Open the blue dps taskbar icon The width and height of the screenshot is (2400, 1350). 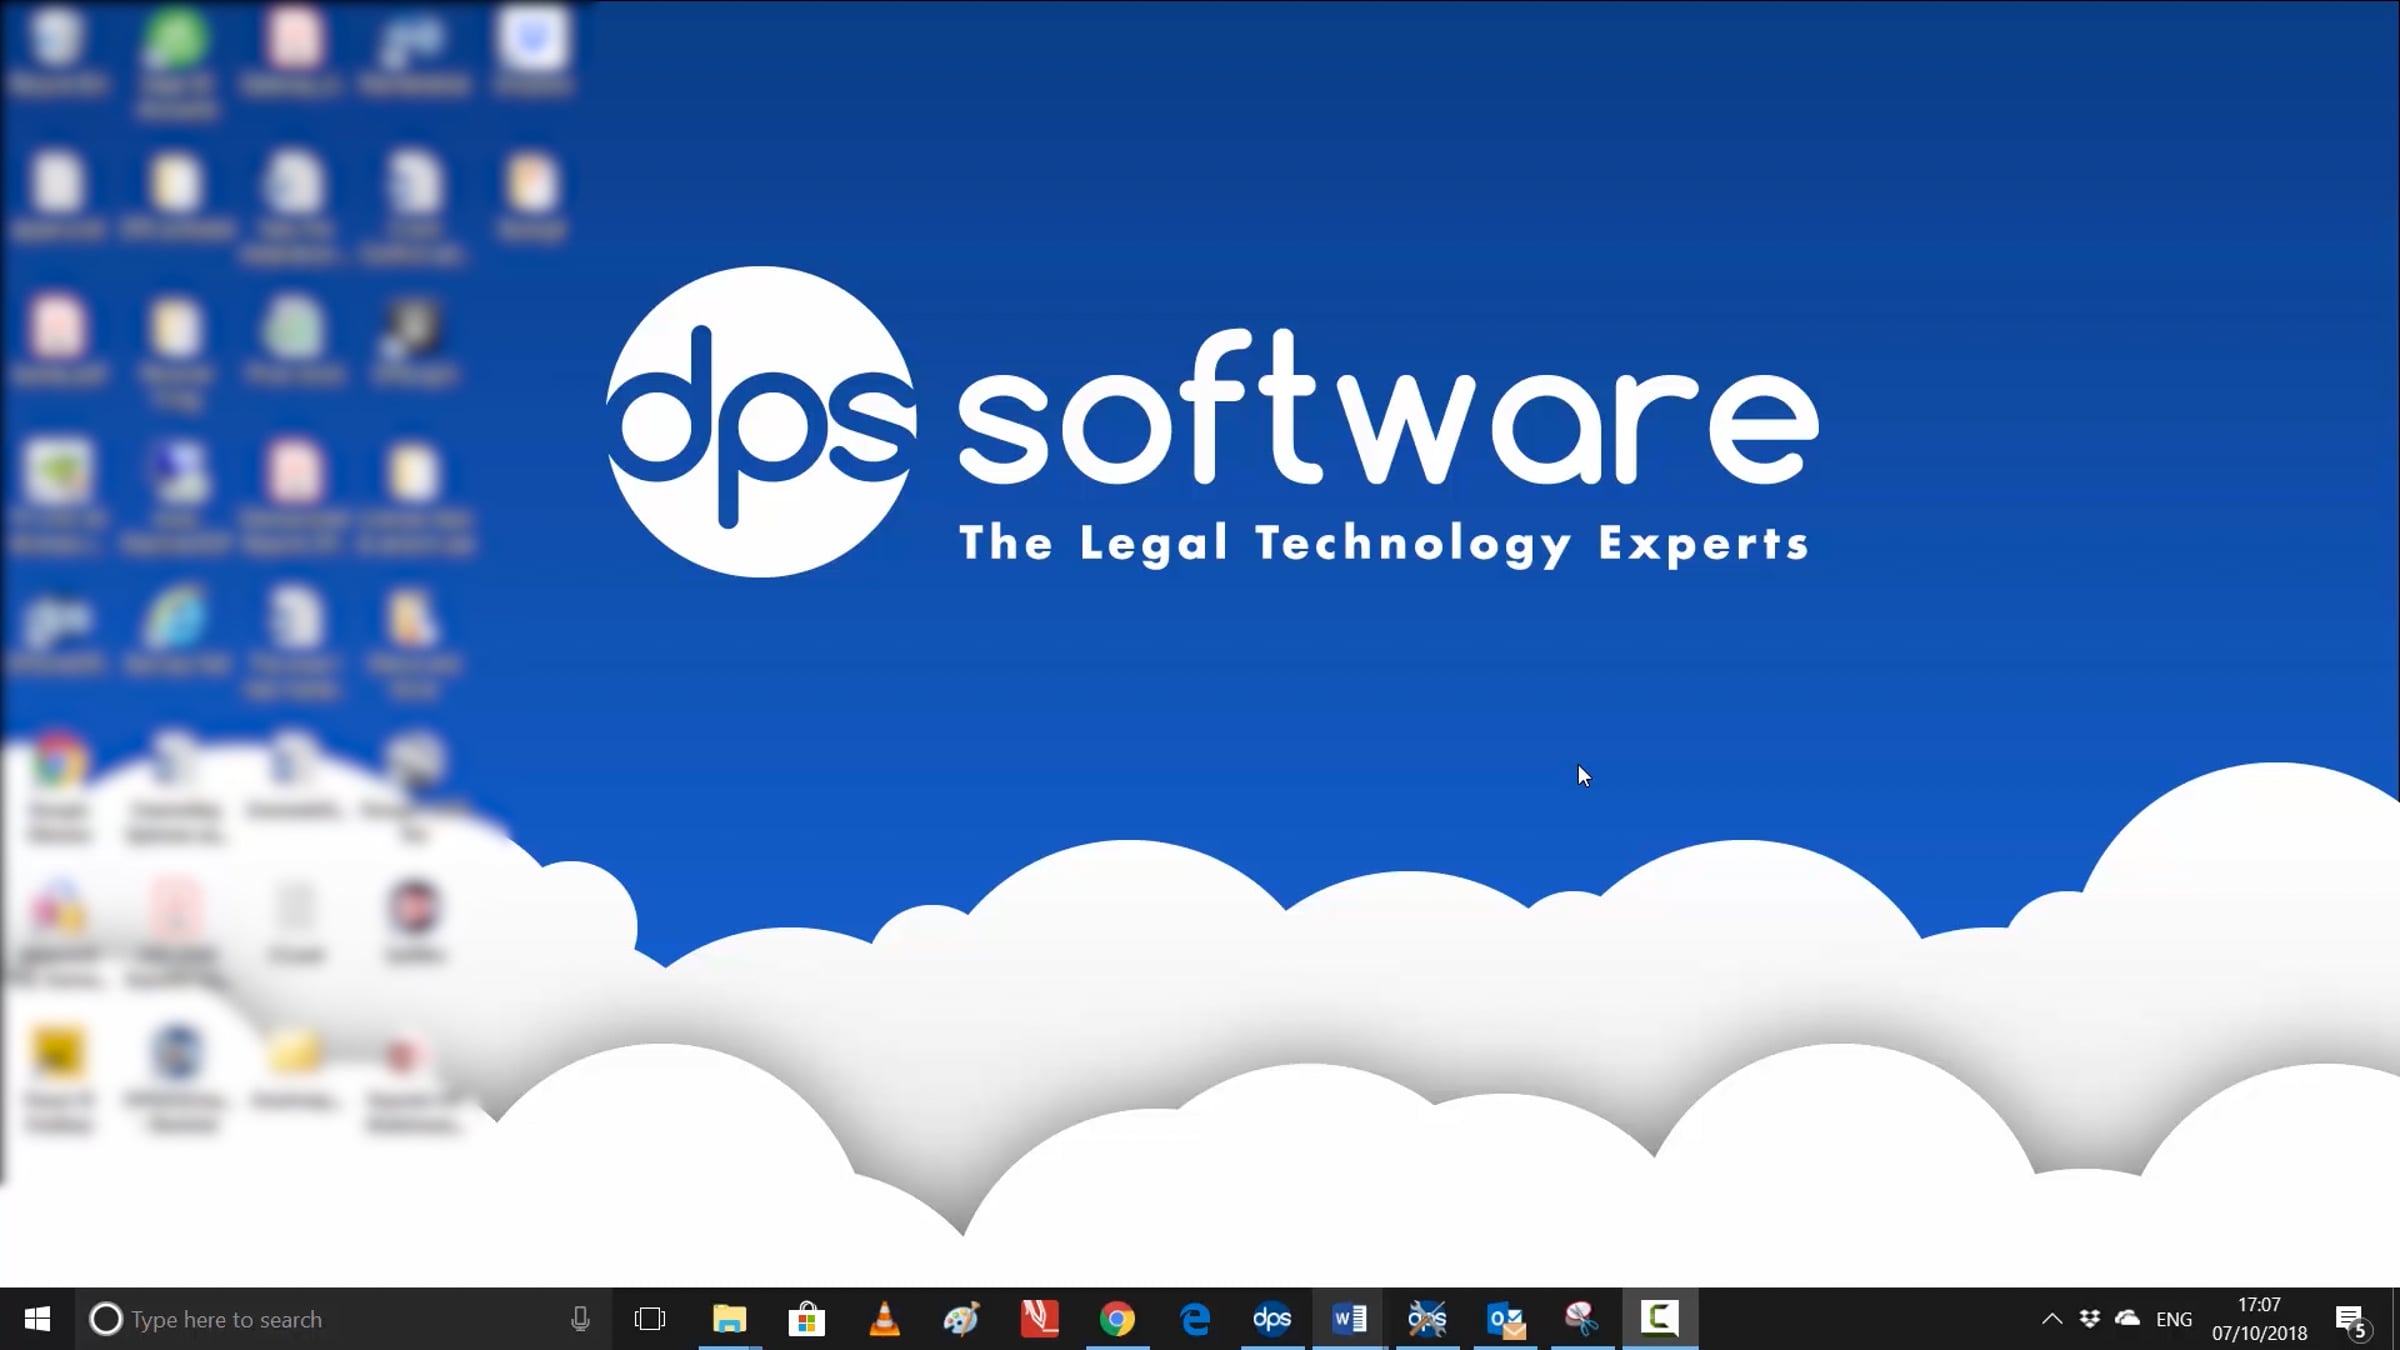1272,1319
